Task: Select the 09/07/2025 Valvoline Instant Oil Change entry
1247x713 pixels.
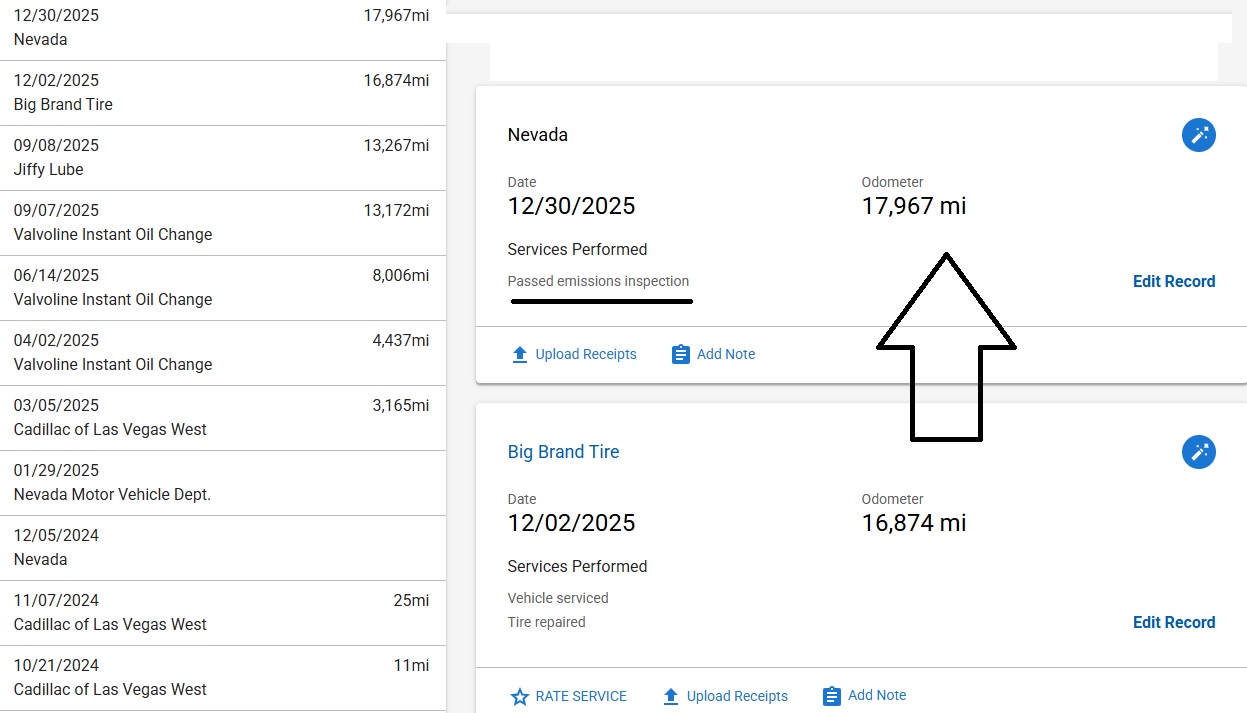Action: (x=221, y=223)
